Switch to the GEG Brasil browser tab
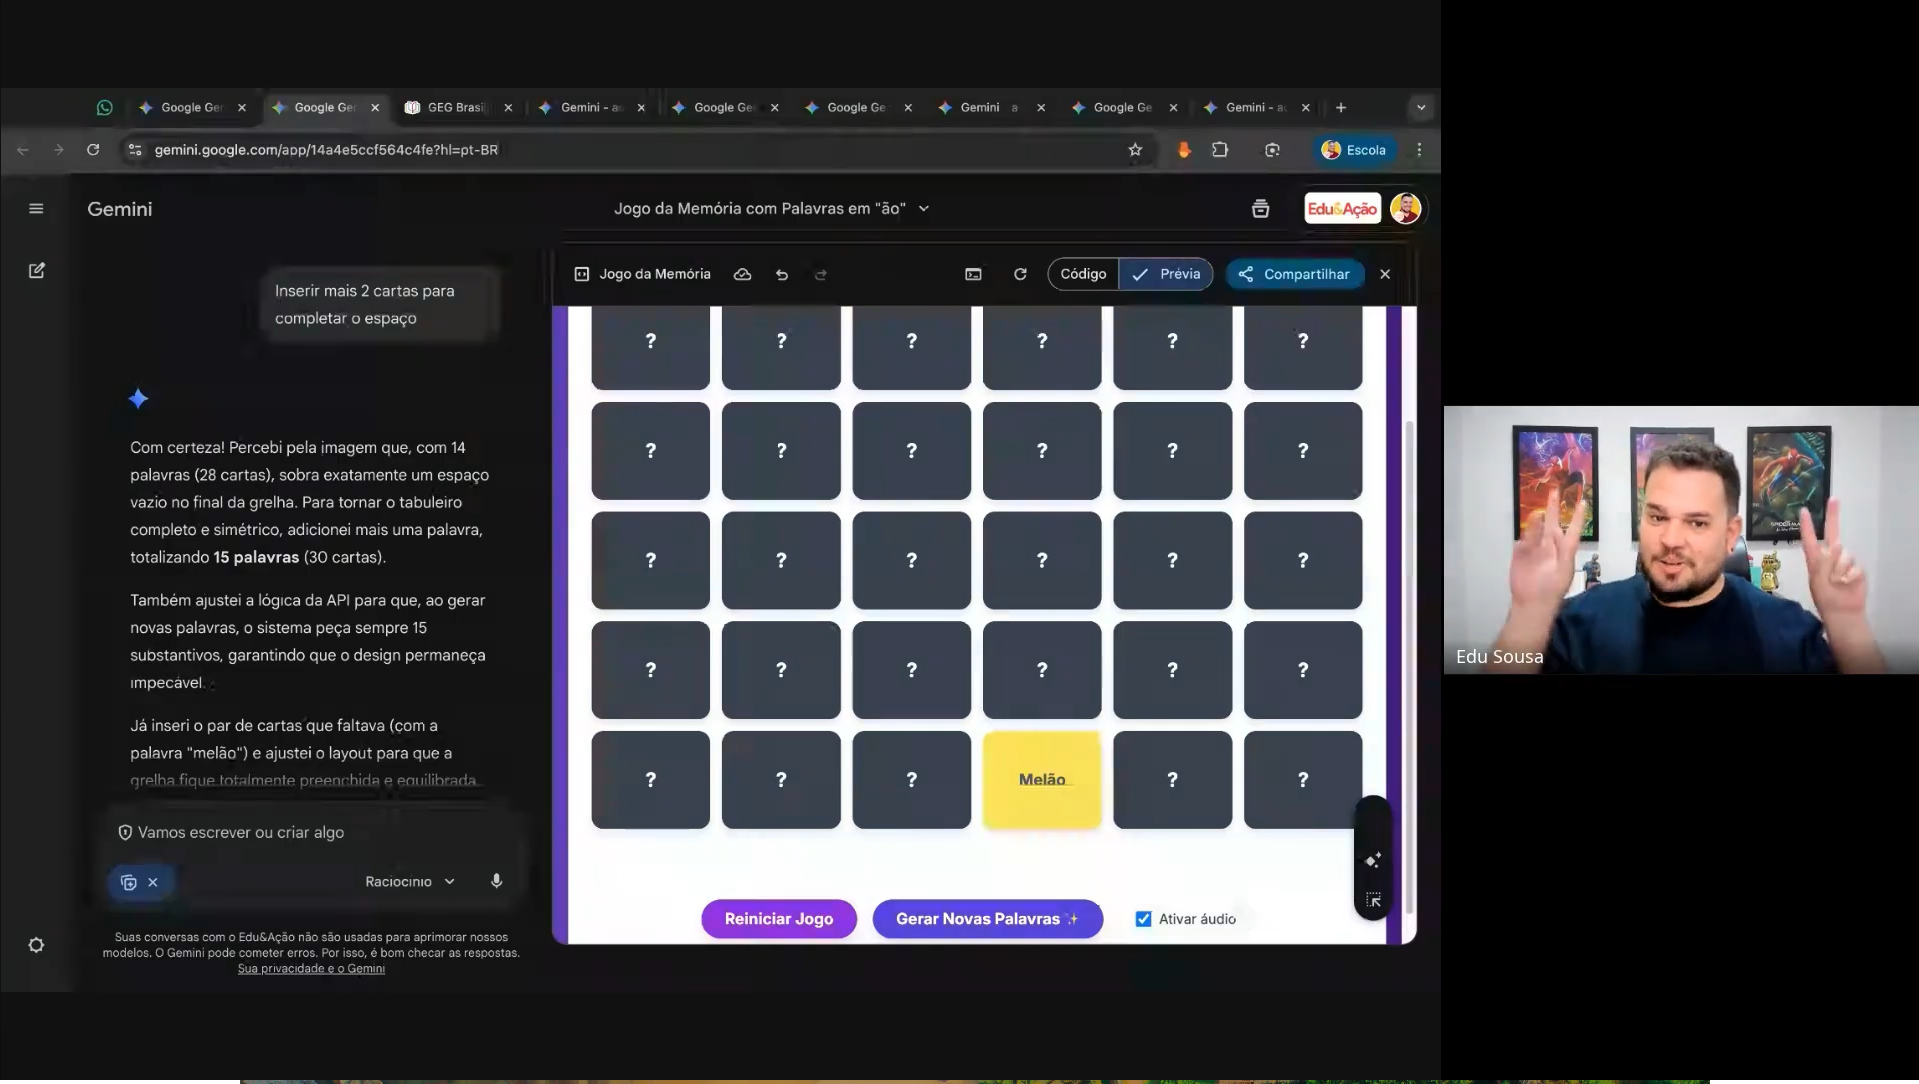This screenshot has width=1919, height=1084. [455, 108]
